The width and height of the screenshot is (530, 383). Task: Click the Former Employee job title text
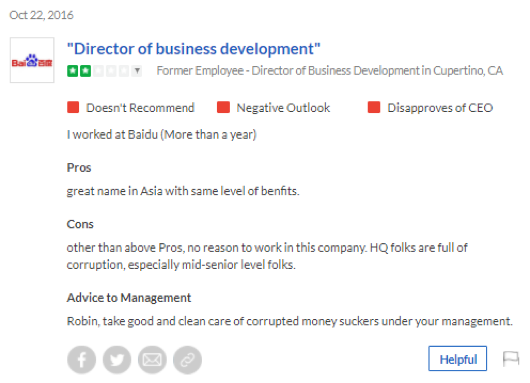click(x=330, y=71)
